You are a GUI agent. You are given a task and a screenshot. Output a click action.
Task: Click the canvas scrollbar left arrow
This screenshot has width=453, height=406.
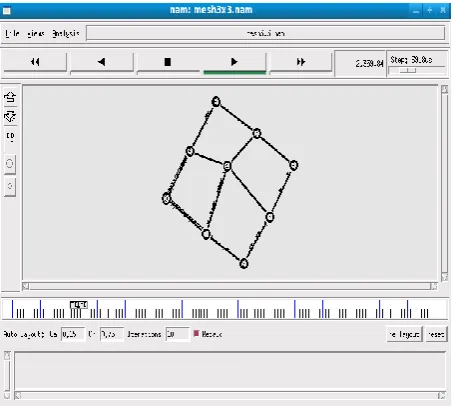(26, 286)
